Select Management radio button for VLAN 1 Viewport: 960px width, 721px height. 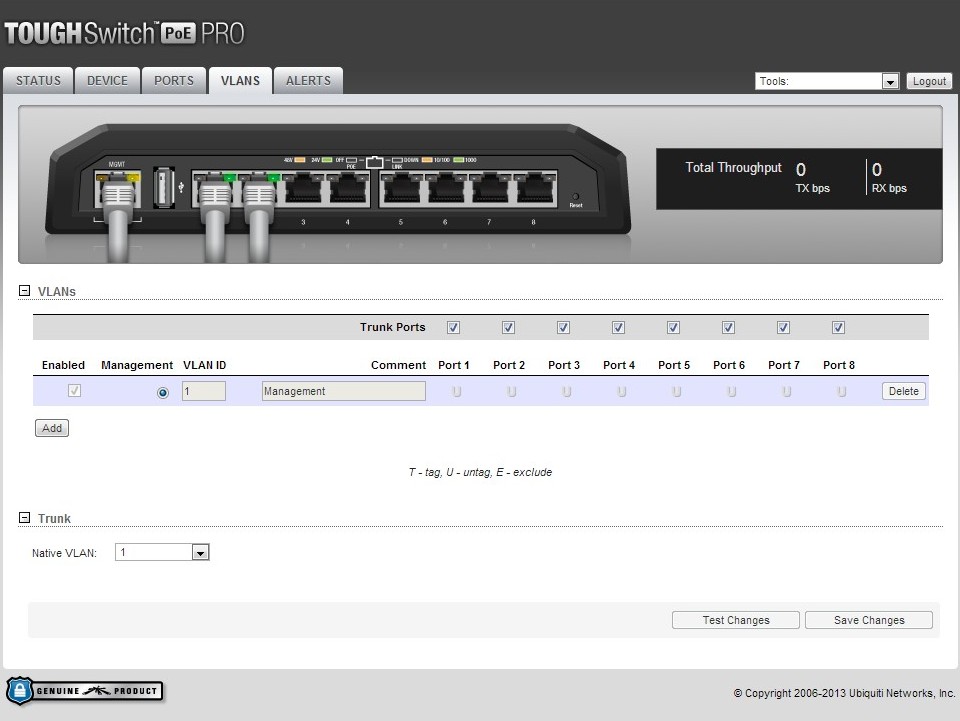click(163, 392)
